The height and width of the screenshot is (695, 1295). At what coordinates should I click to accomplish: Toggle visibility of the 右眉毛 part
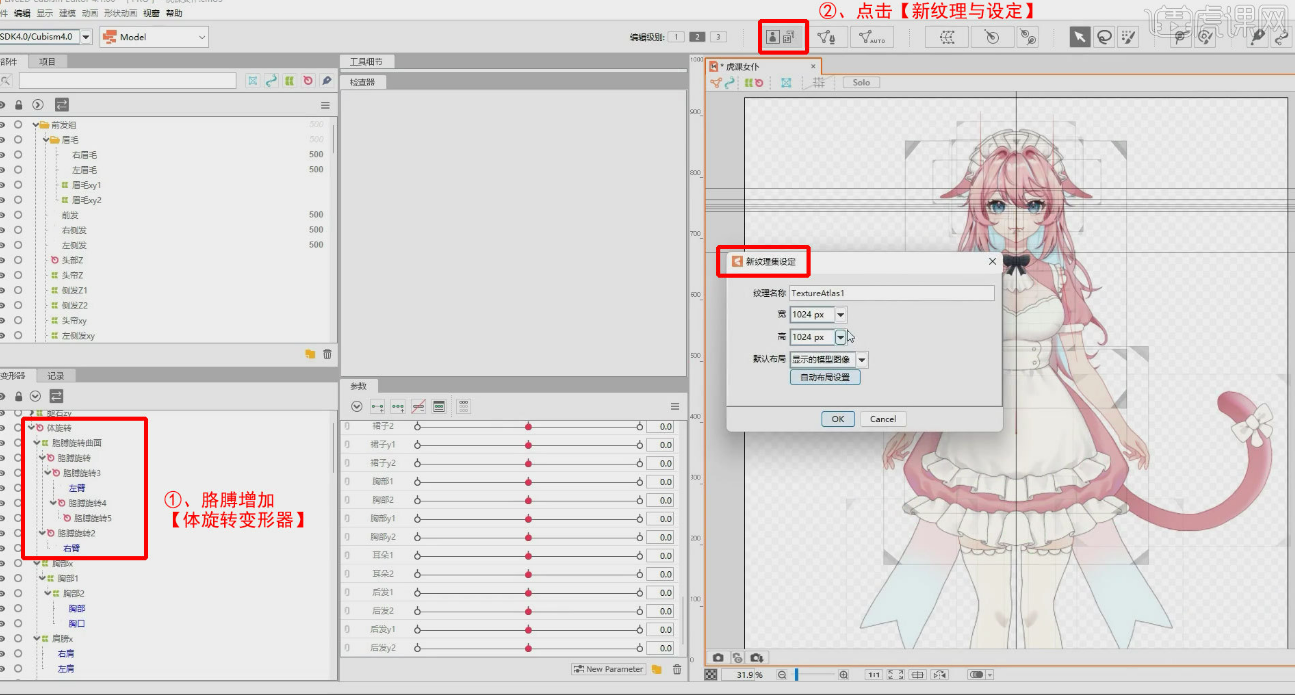click(3, 155)
